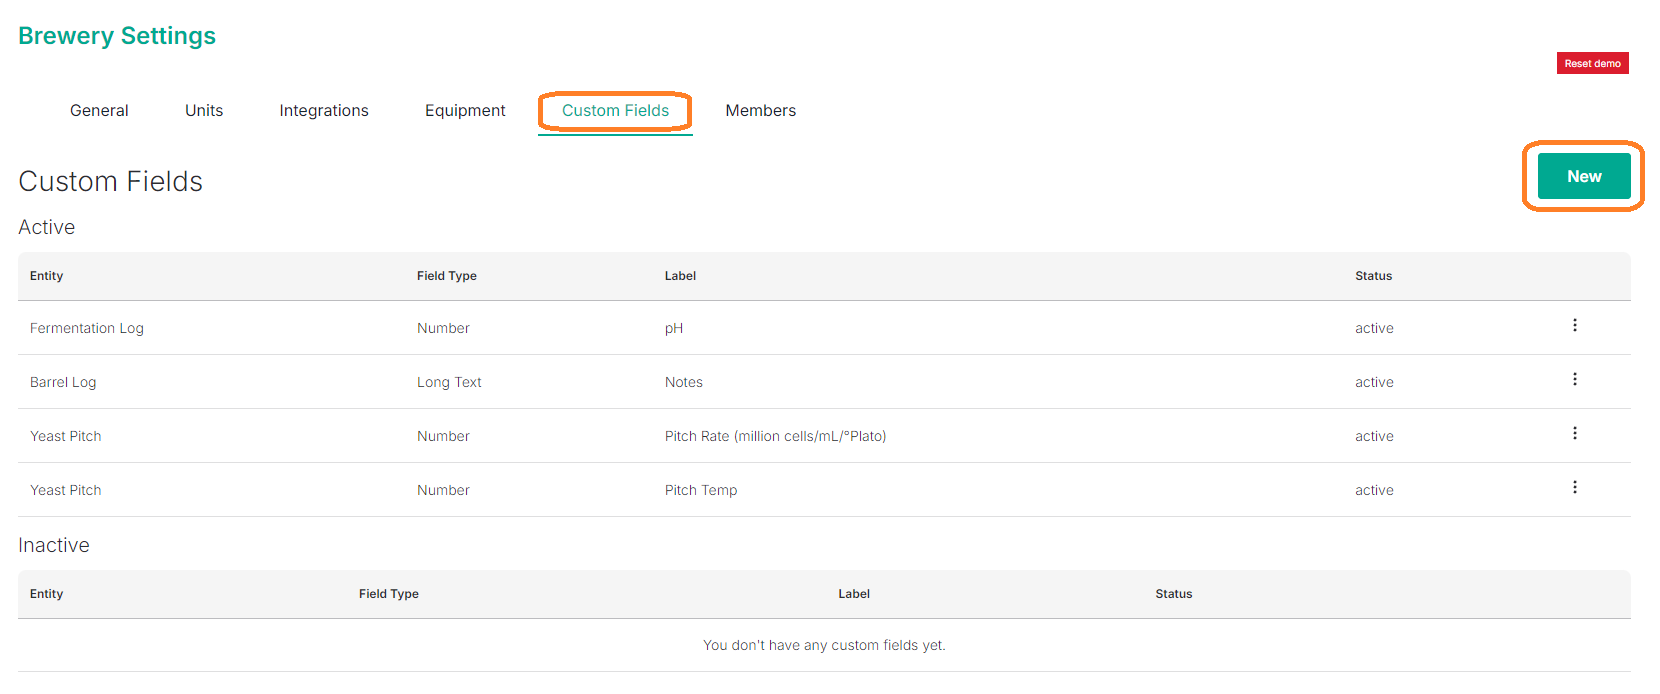Viewport: 1660px width, 694px height.
Task: Click Yeast Pitch in the Pitch Temp row
Action: click(66, 490)
